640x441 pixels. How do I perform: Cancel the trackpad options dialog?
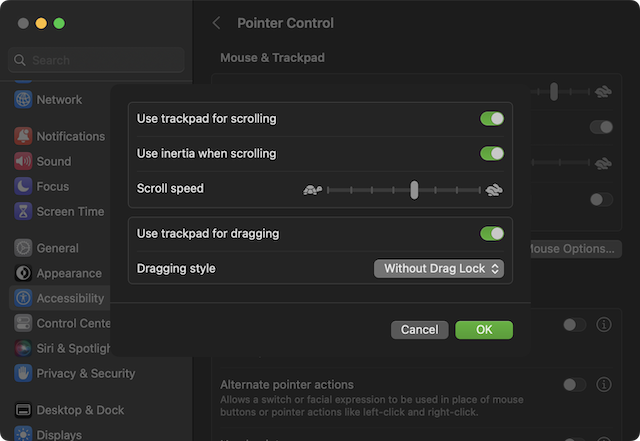point(419,330)
